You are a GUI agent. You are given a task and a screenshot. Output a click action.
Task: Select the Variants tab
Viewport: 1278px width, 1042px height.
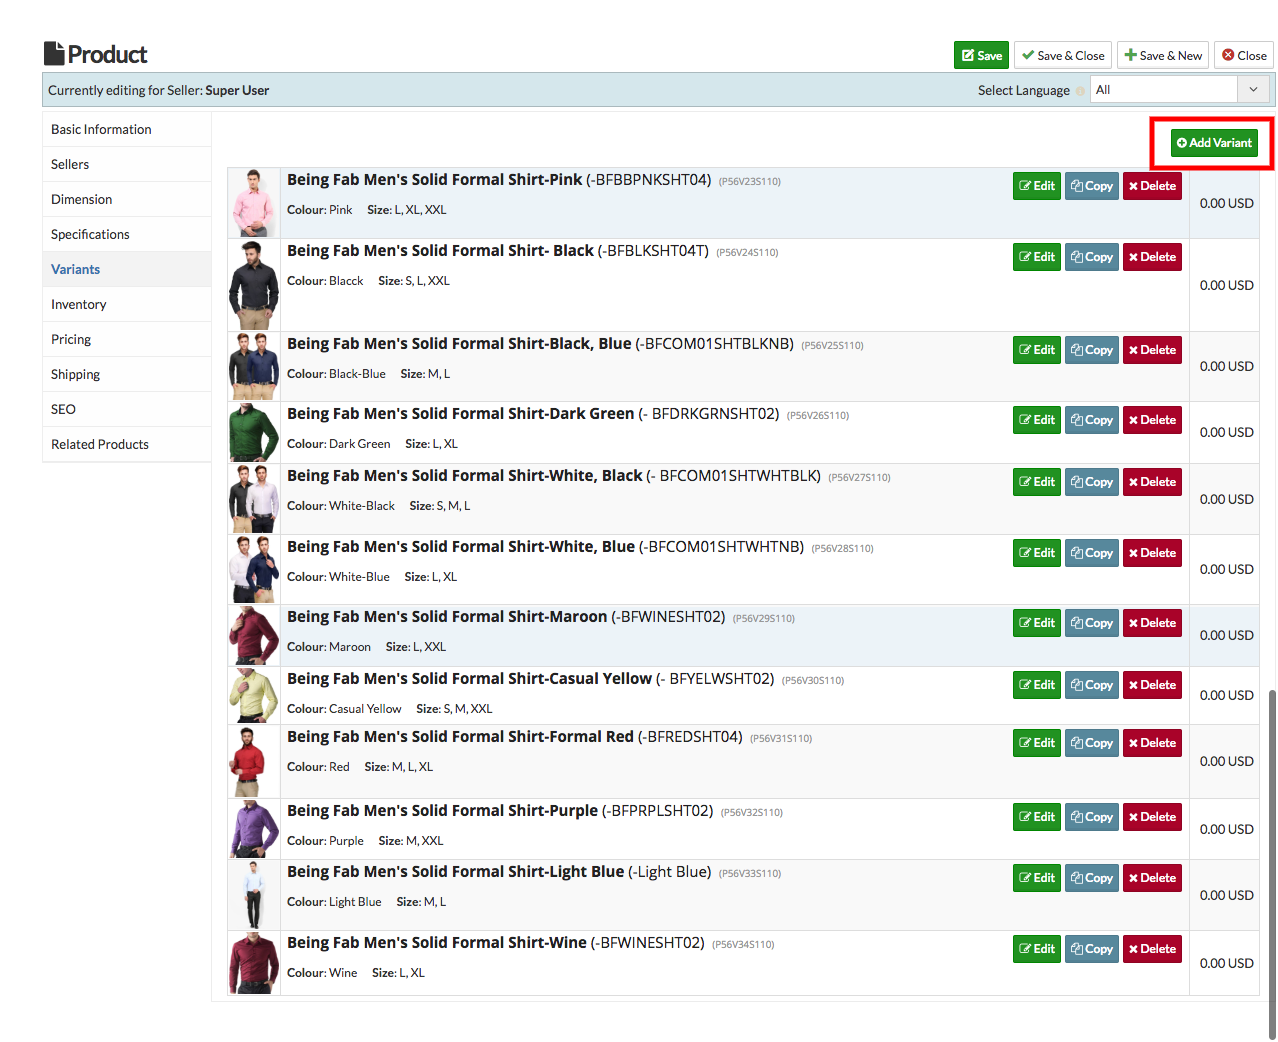127,269
